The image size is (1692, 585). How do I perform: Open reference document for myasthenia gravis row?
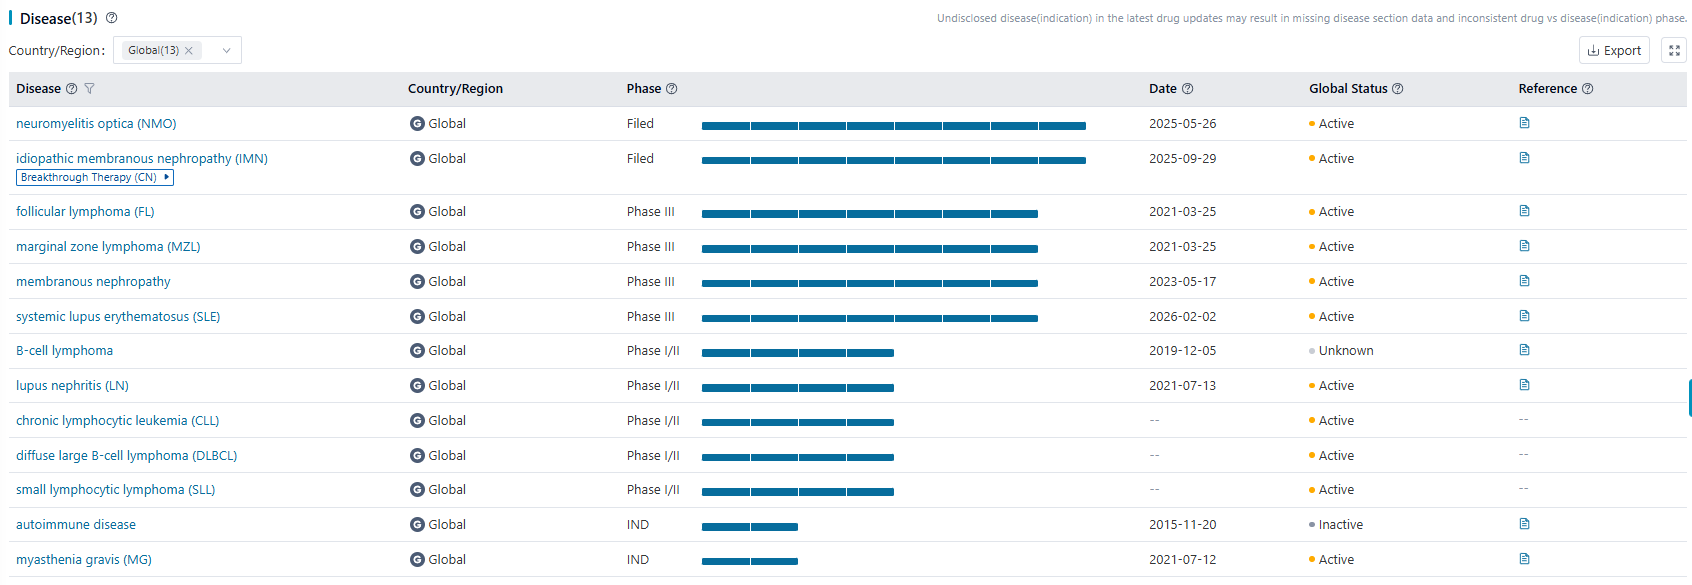click(1524, 559)
